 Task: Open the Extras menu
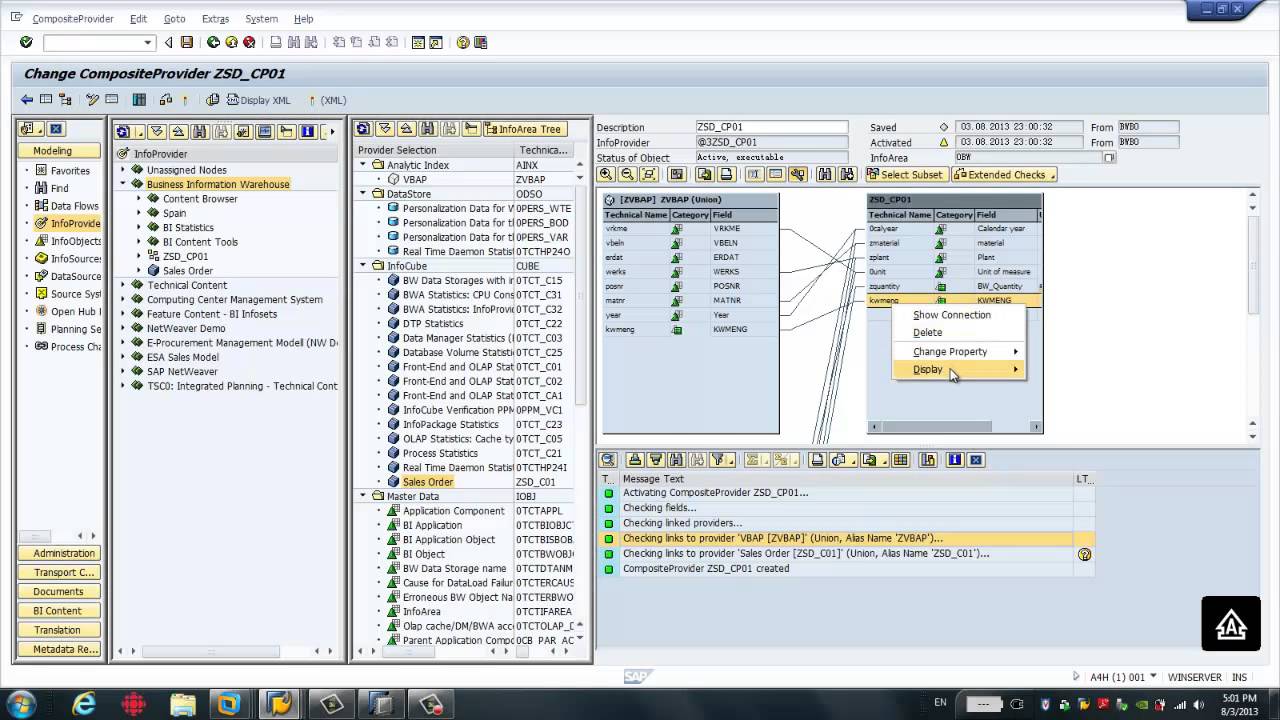tap(215, 19)
